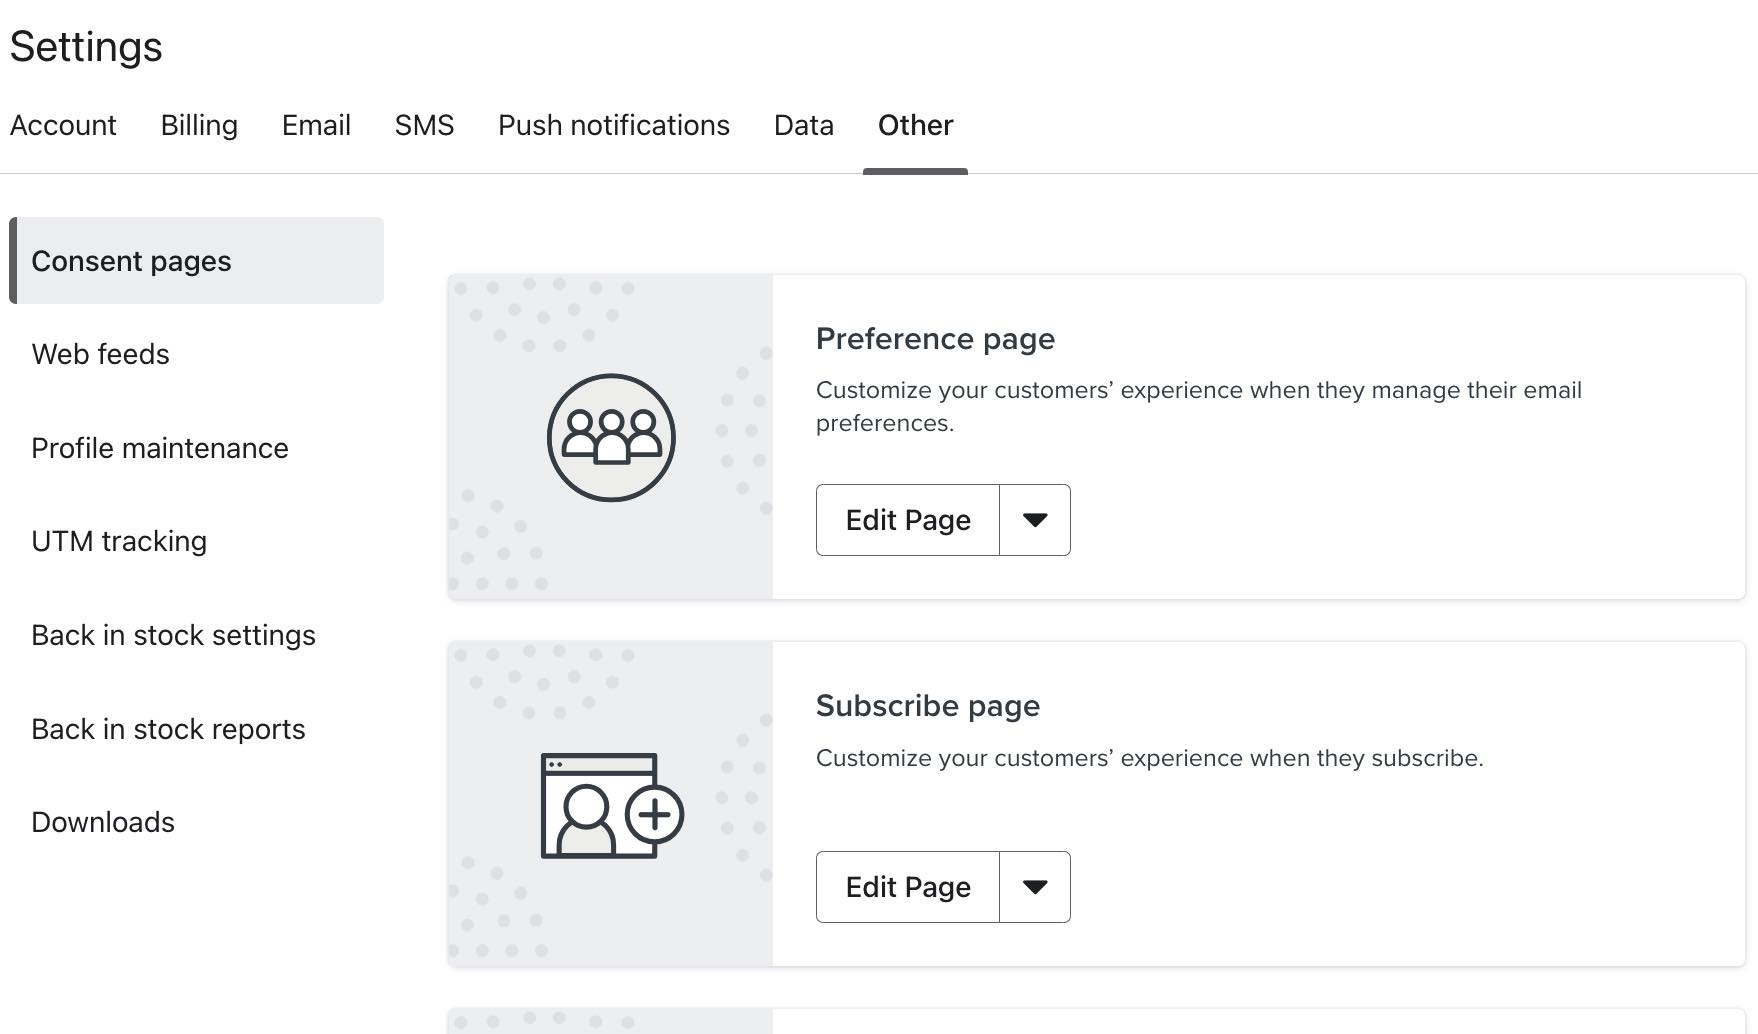1758x1034 pixels.
Task: Expand dropdown arrow beside Preference page Edit Page
Action: click(x=1035, y=520)
